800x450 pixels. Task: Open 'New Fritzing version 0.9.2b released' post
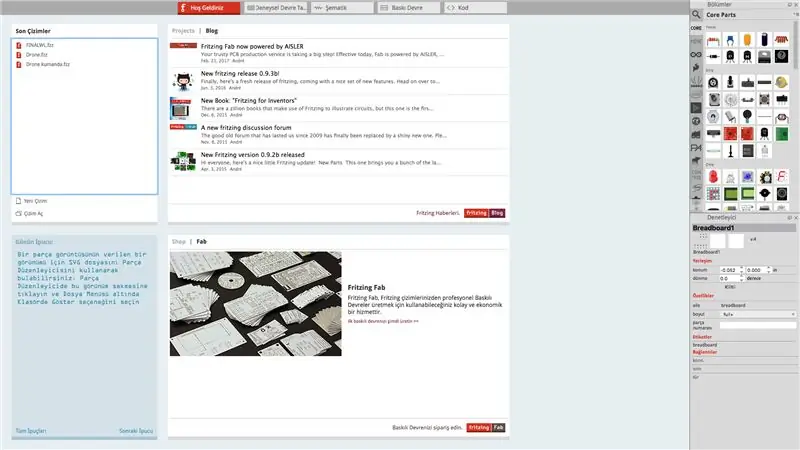[253, 155]
